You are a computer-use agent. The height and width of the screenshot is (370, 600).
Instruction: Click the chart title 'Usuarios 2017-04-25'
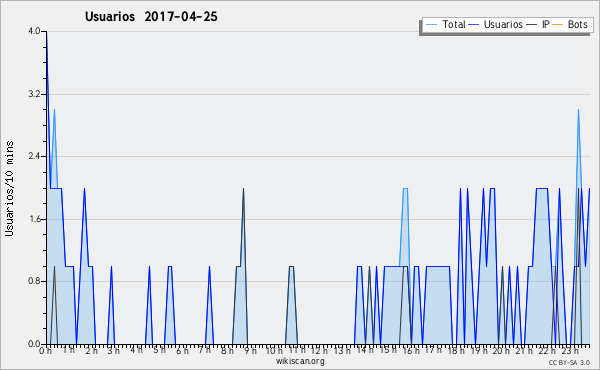click(151, 16)
